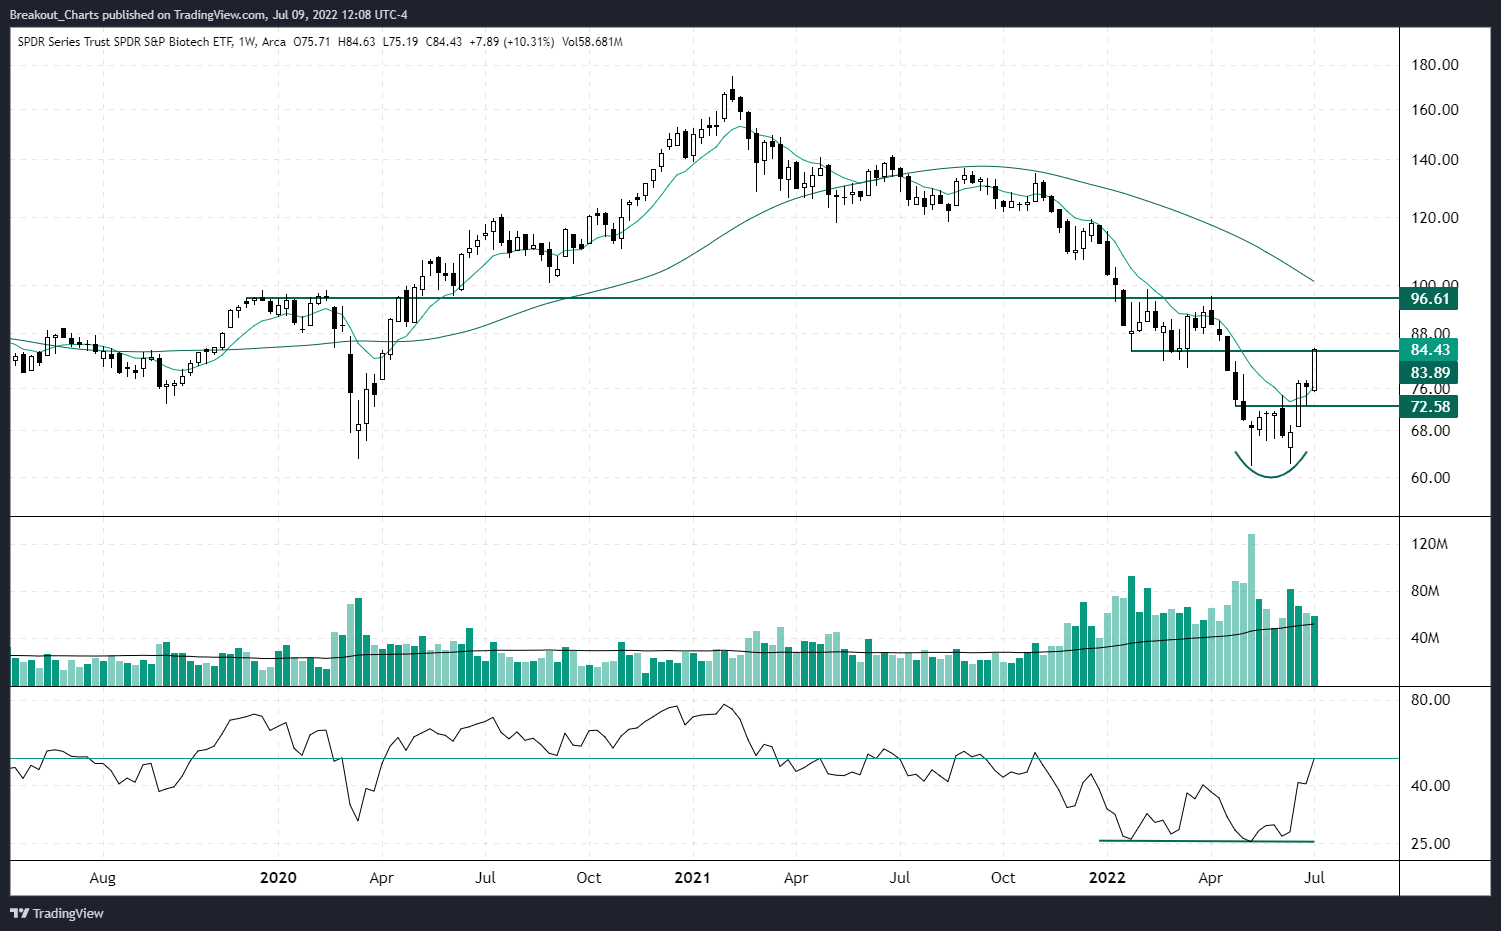Click the +7.89 (+10.31%) change value
1501x931 pixels.
[x=512, y=42]
